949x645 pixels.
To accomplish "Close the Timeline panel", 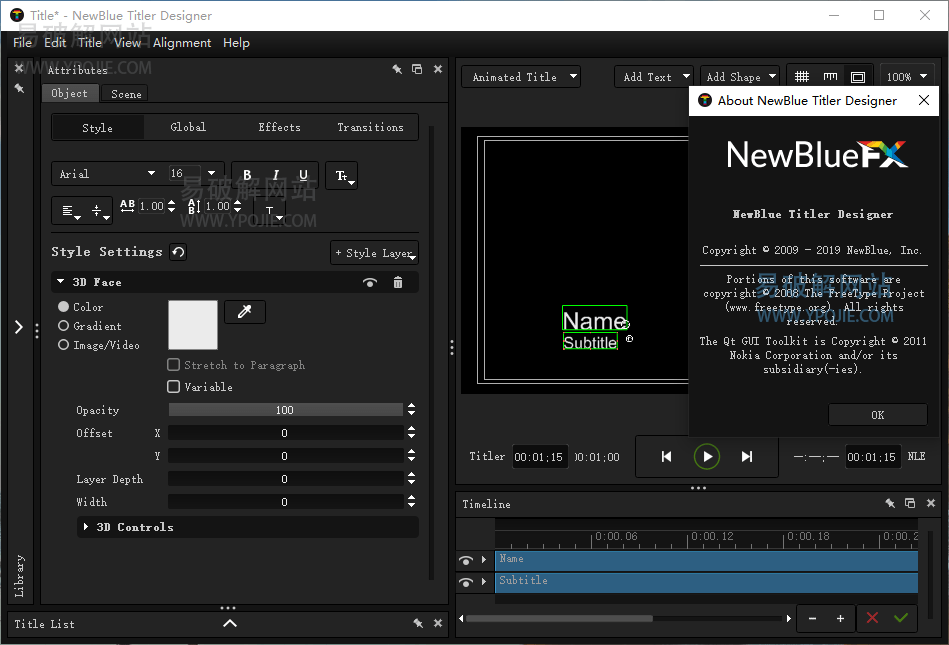I will tap(931, 503).
